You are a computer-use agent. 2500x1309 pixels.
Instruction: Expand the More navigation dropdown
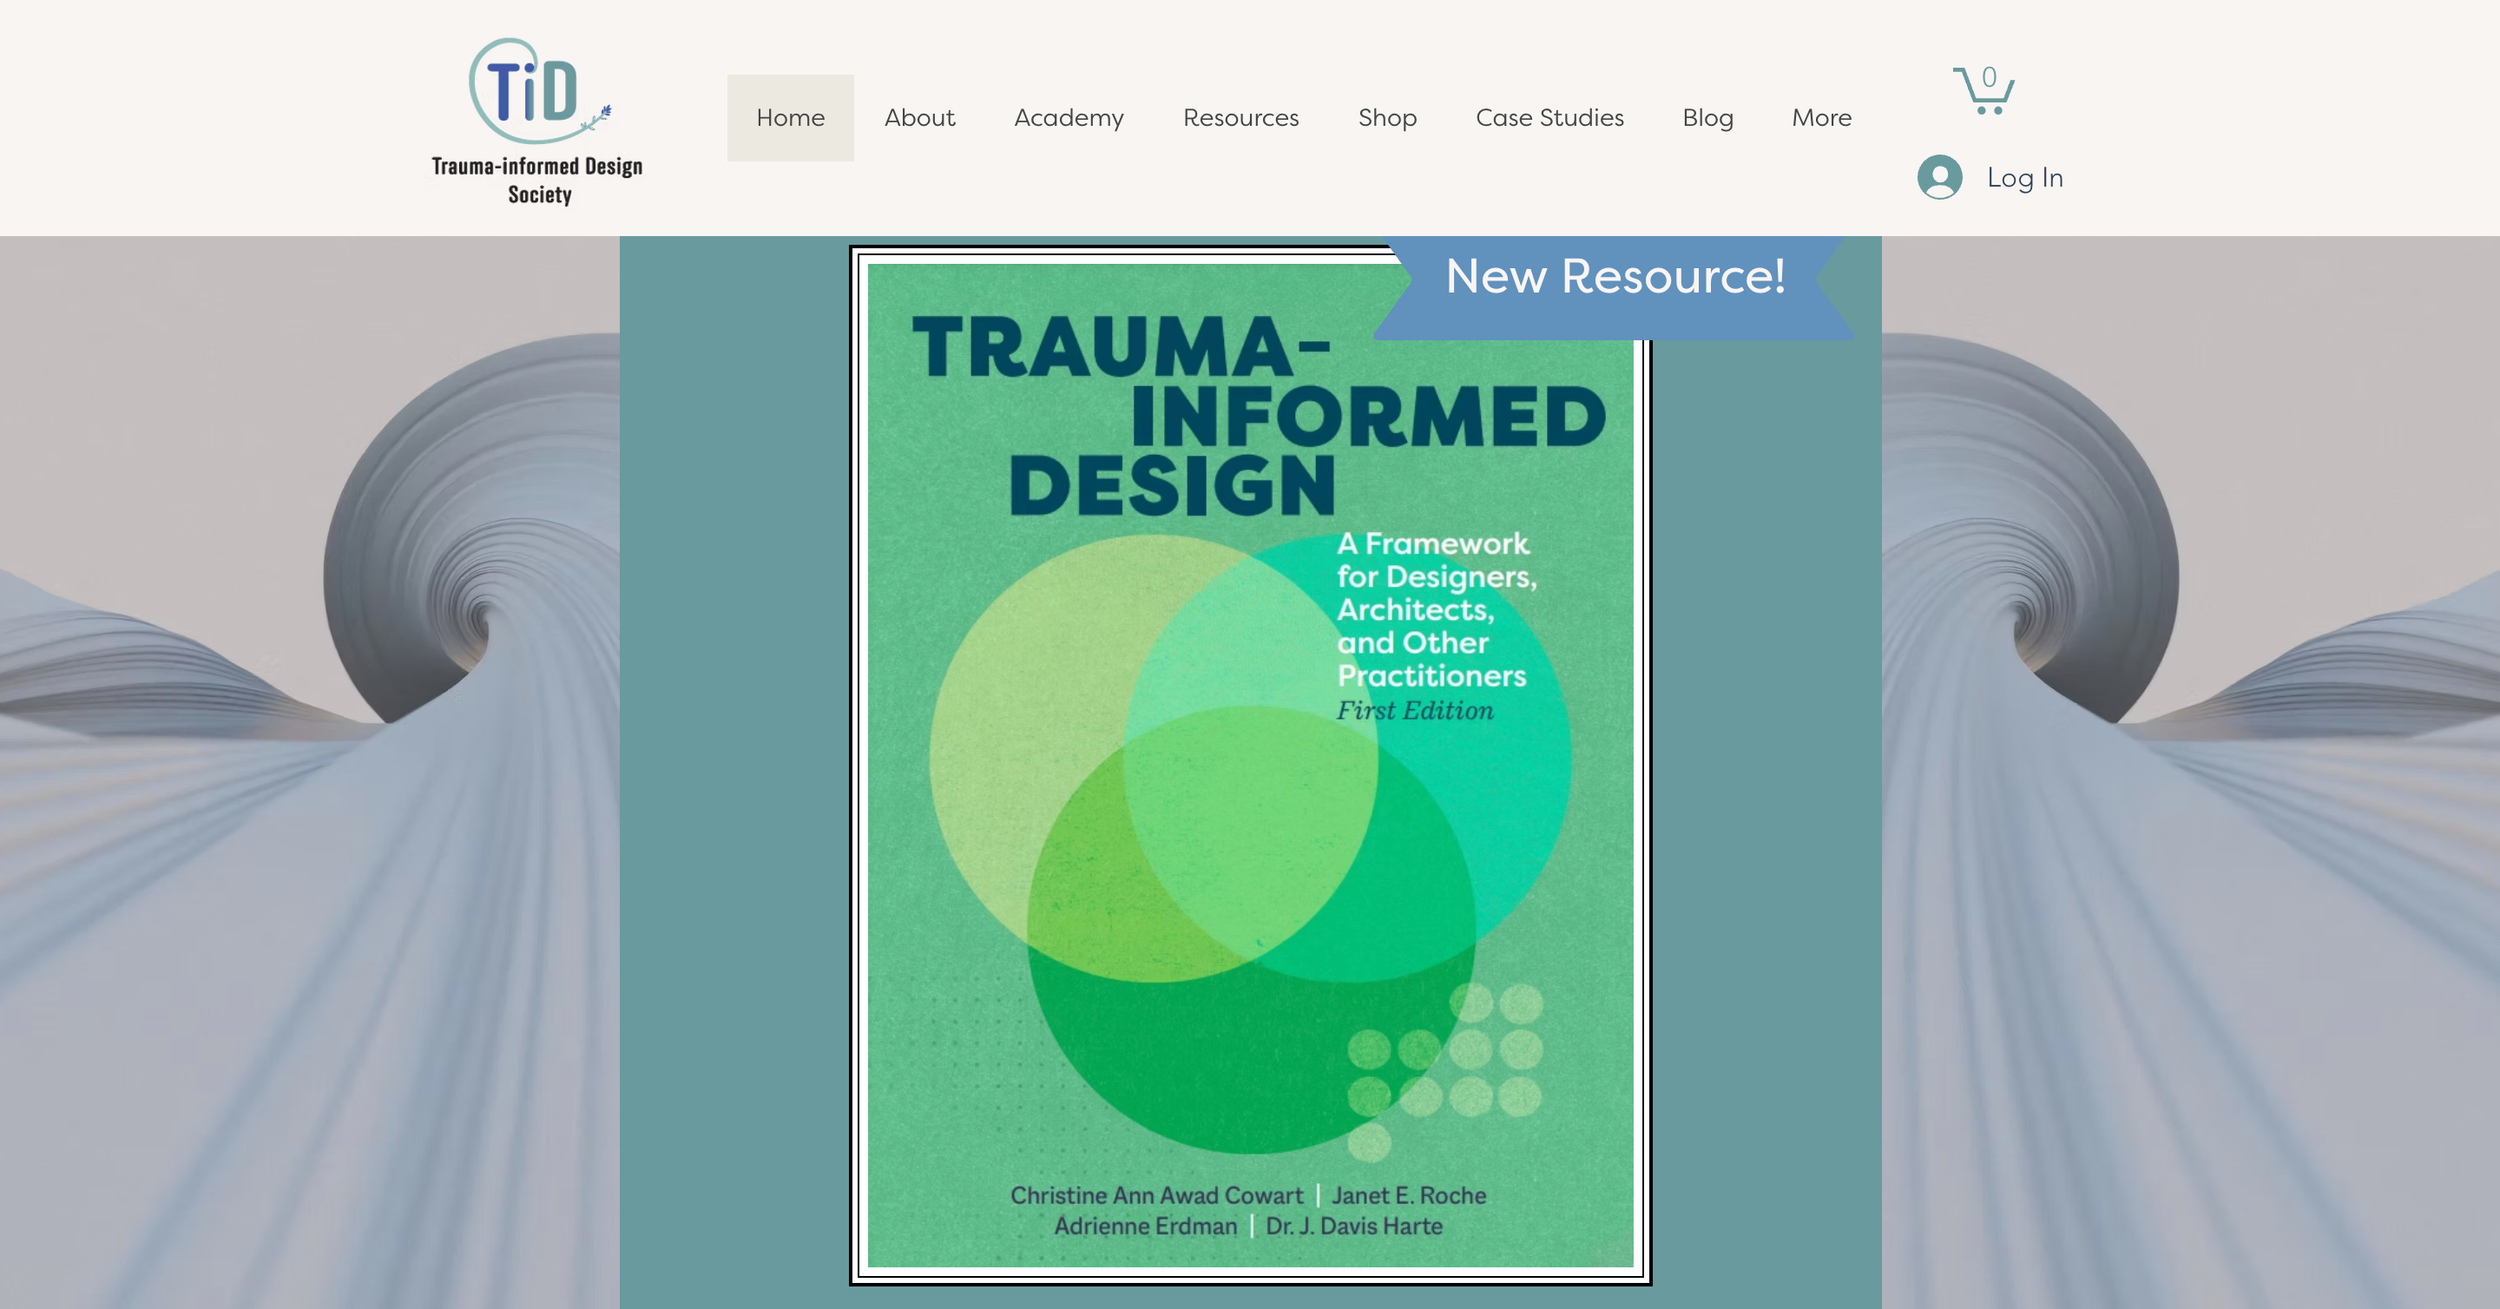[1821, 117]
